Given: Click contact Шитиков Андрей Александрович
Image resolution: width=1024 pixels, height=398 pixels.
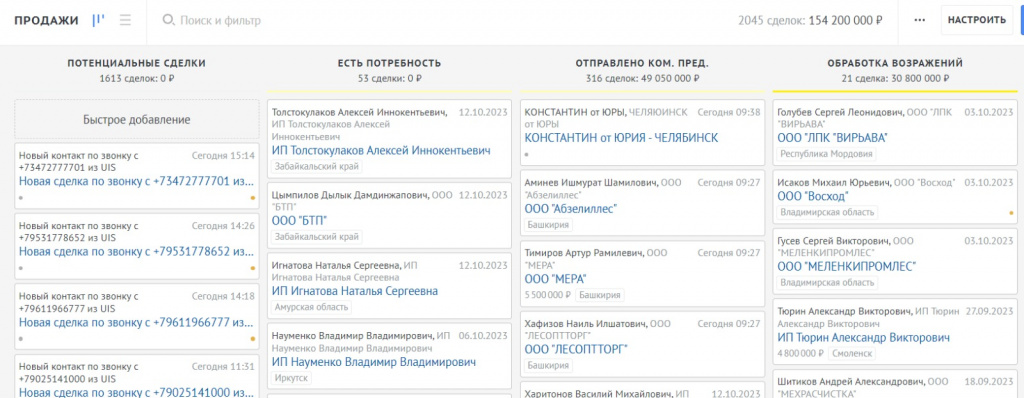Looking at the screenshot, I should coord(851,381).
